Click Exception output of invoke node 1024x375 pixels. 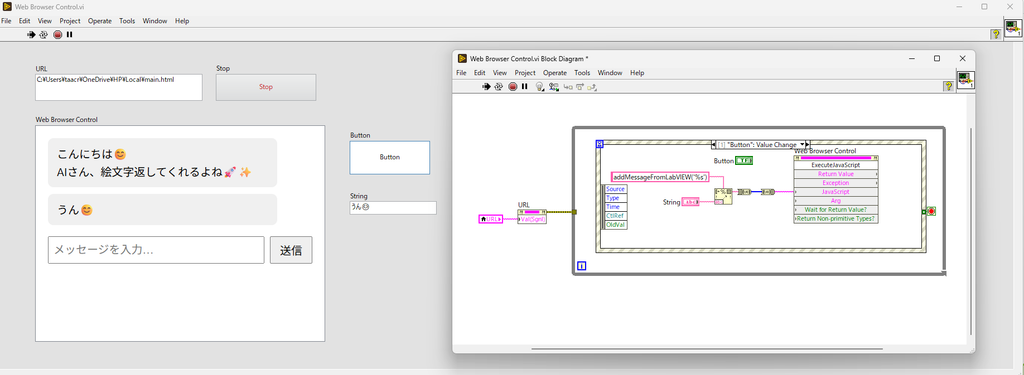(836, 184)
